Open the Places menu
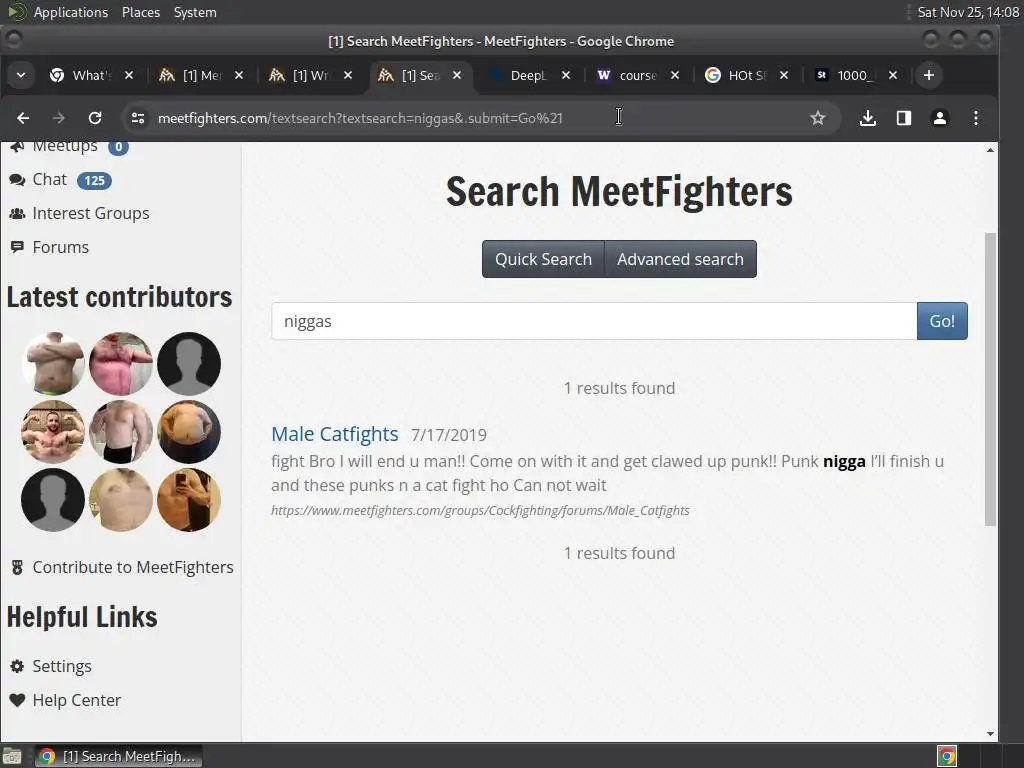The width and height of the screenshot is (1024, 768). [141, 12]
